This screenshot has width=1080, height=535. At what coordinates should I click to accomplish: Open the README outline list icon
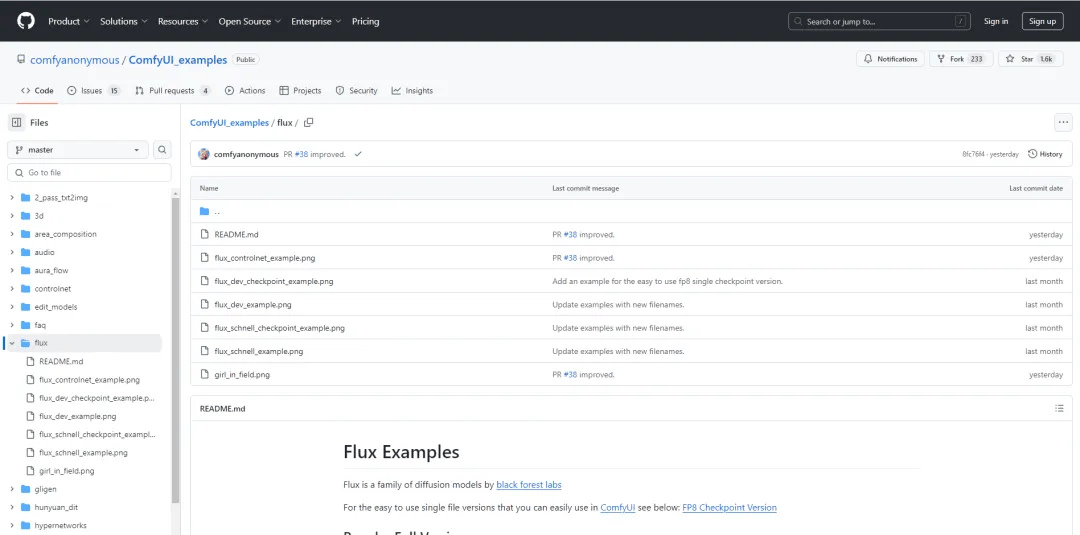1059,408
